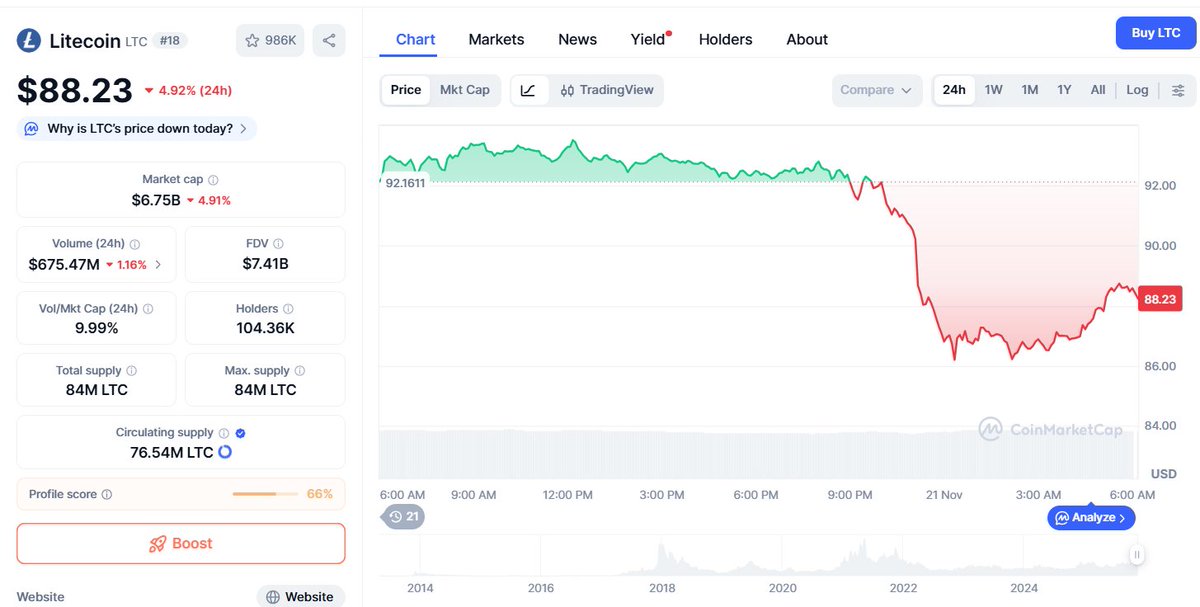Screen dimensions: 1200x607
Task: Switch price chart to Mkt Cap
Action: 465,89
